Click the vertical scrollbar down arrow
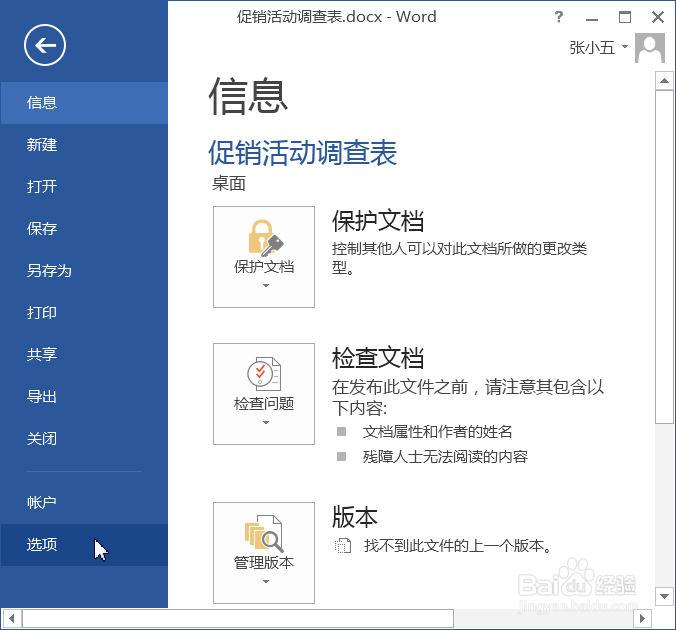This screenshot has height=630, width=676. pos(664,596)
